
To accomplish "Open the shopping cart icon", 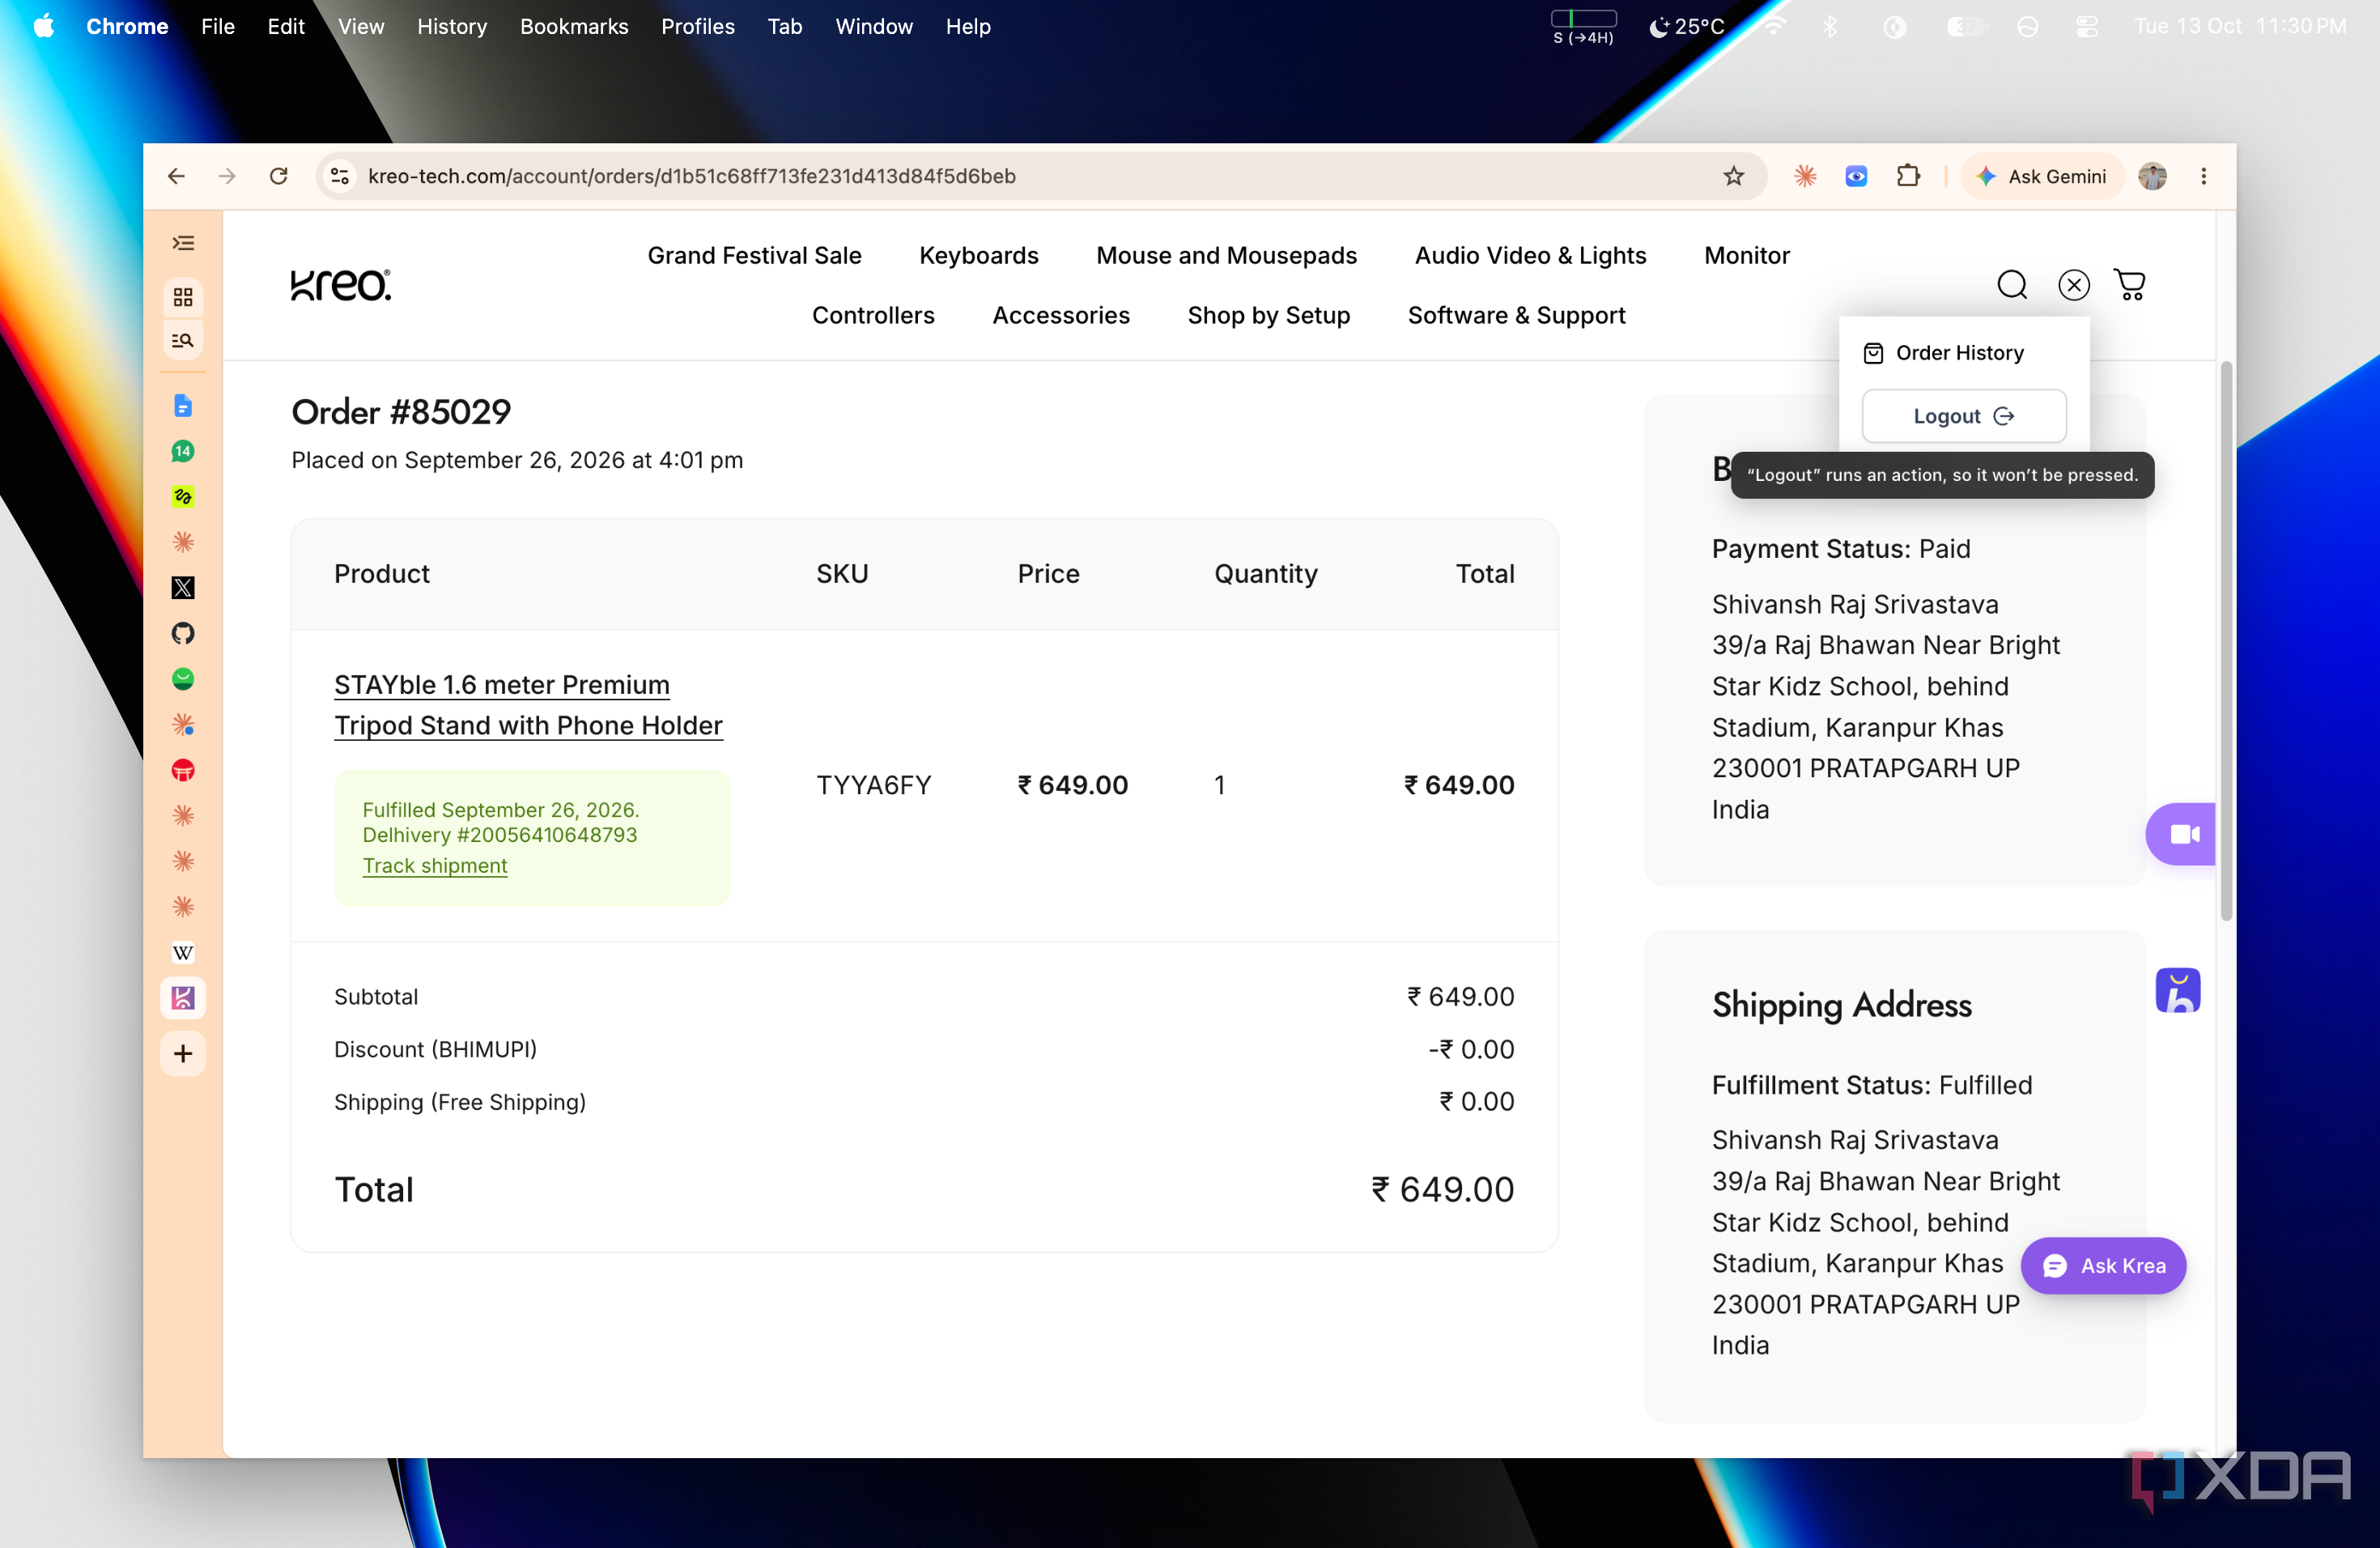I will tap(2131, 285).
